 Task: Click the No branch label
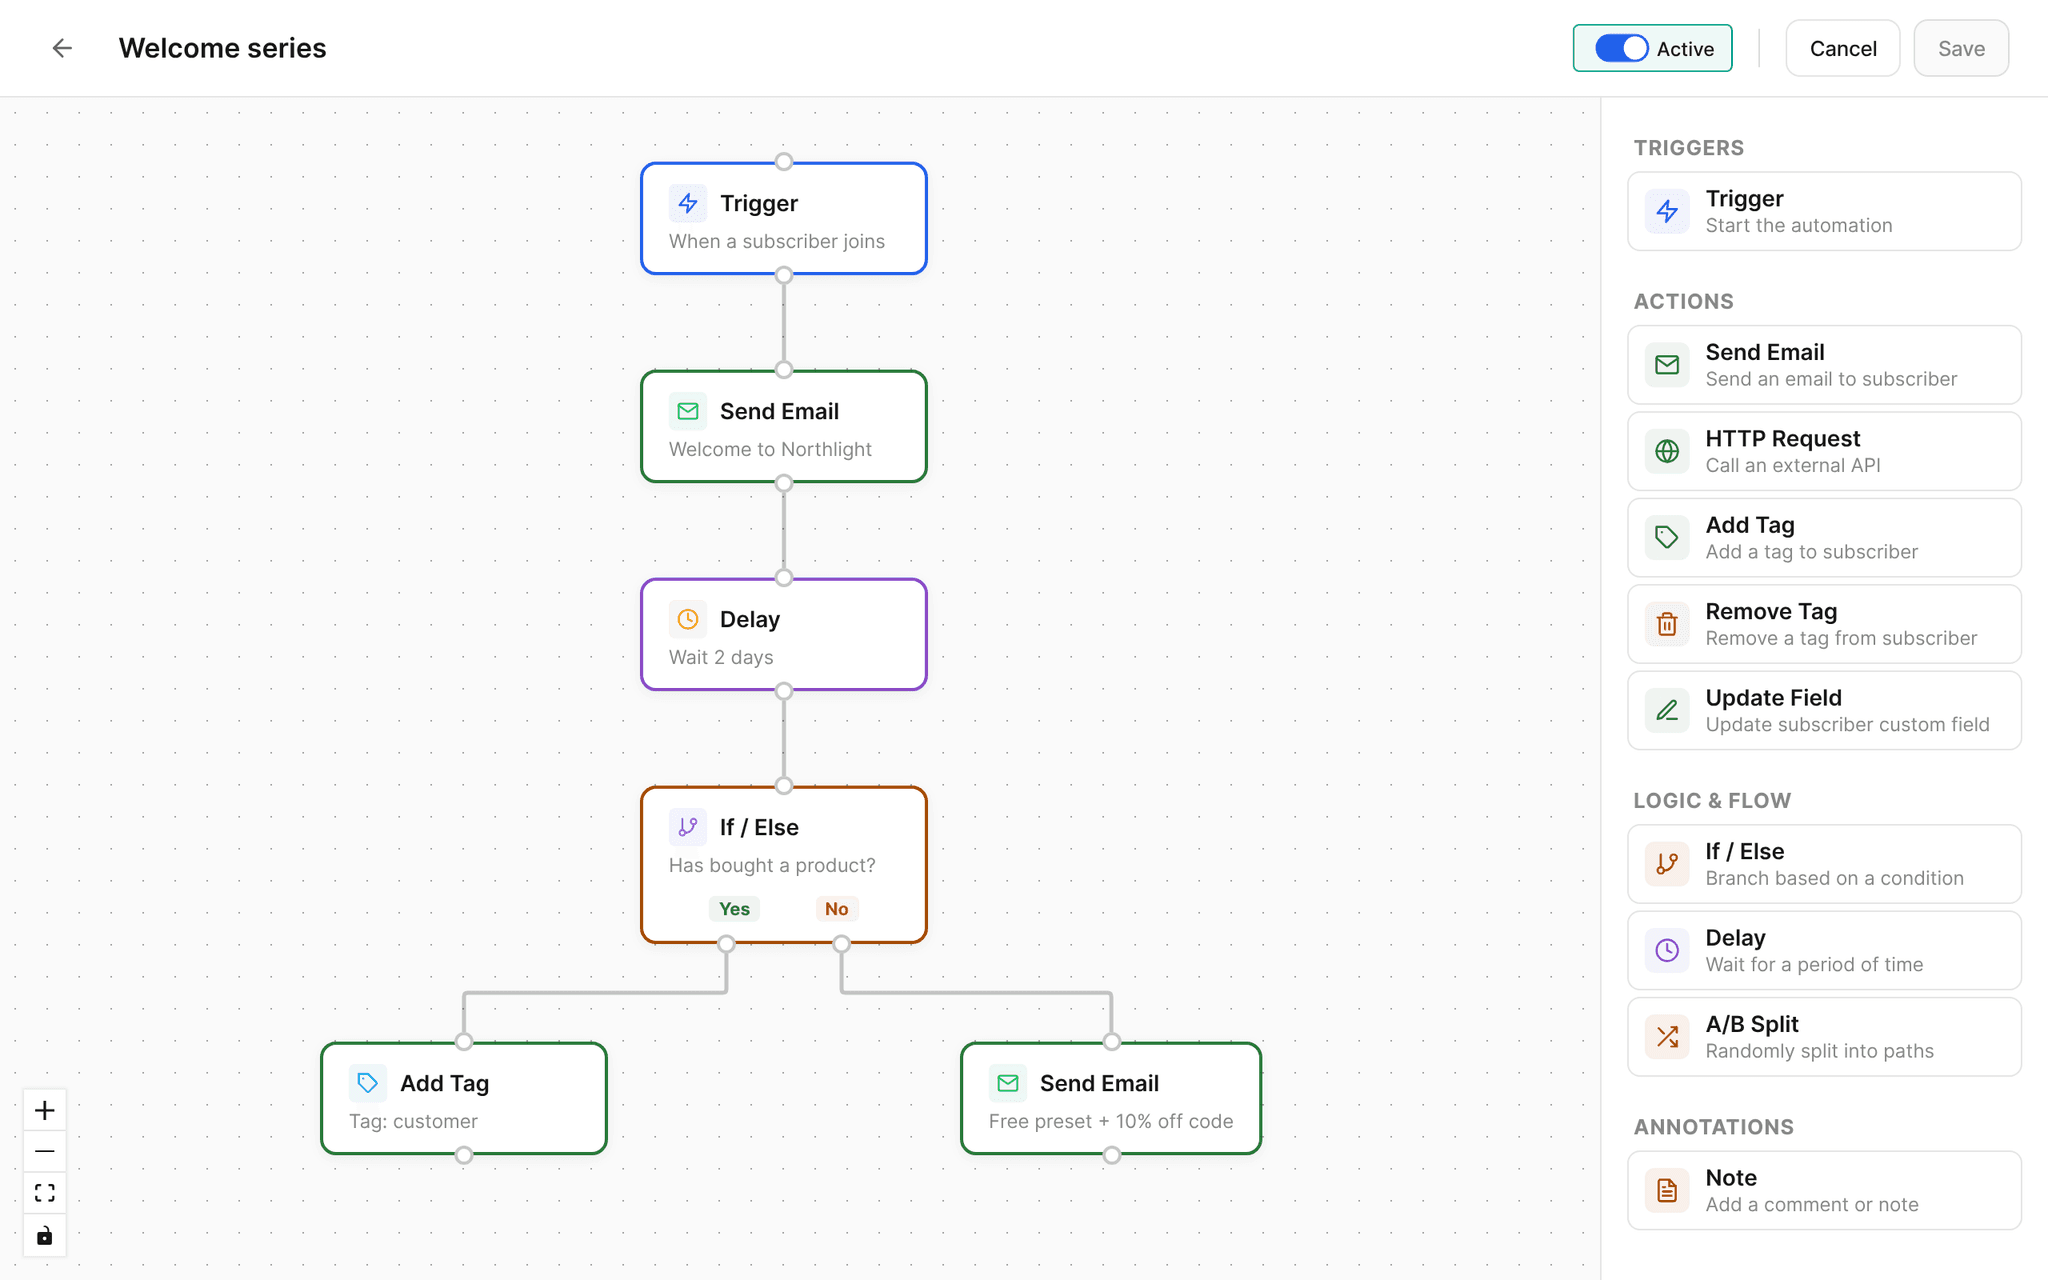click(836, 908)
